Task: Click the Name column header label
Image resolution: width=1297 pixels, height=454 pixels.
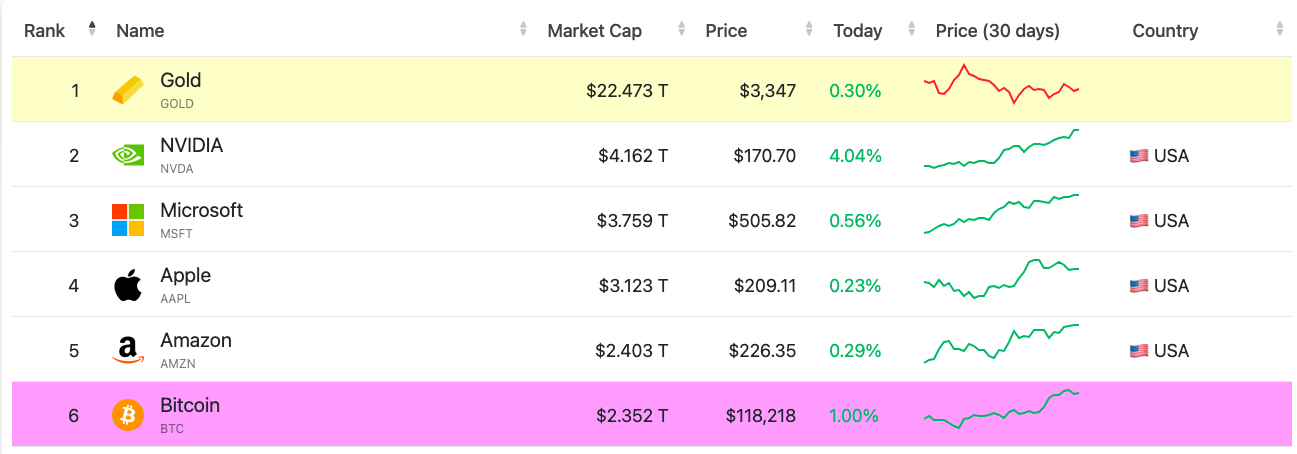Action: [x=140, y=31]
